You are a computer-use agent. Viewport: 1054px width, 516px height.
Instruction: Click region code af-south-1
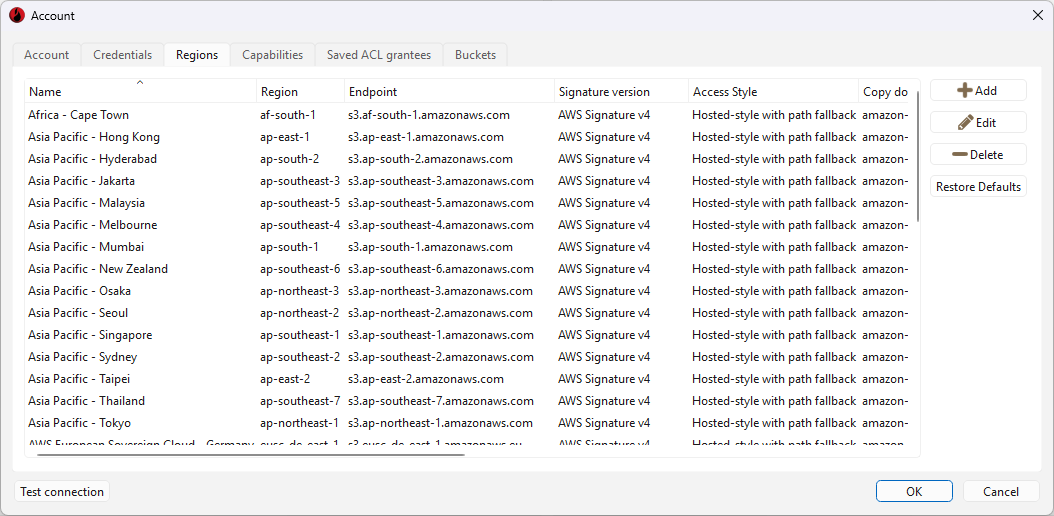288,115
